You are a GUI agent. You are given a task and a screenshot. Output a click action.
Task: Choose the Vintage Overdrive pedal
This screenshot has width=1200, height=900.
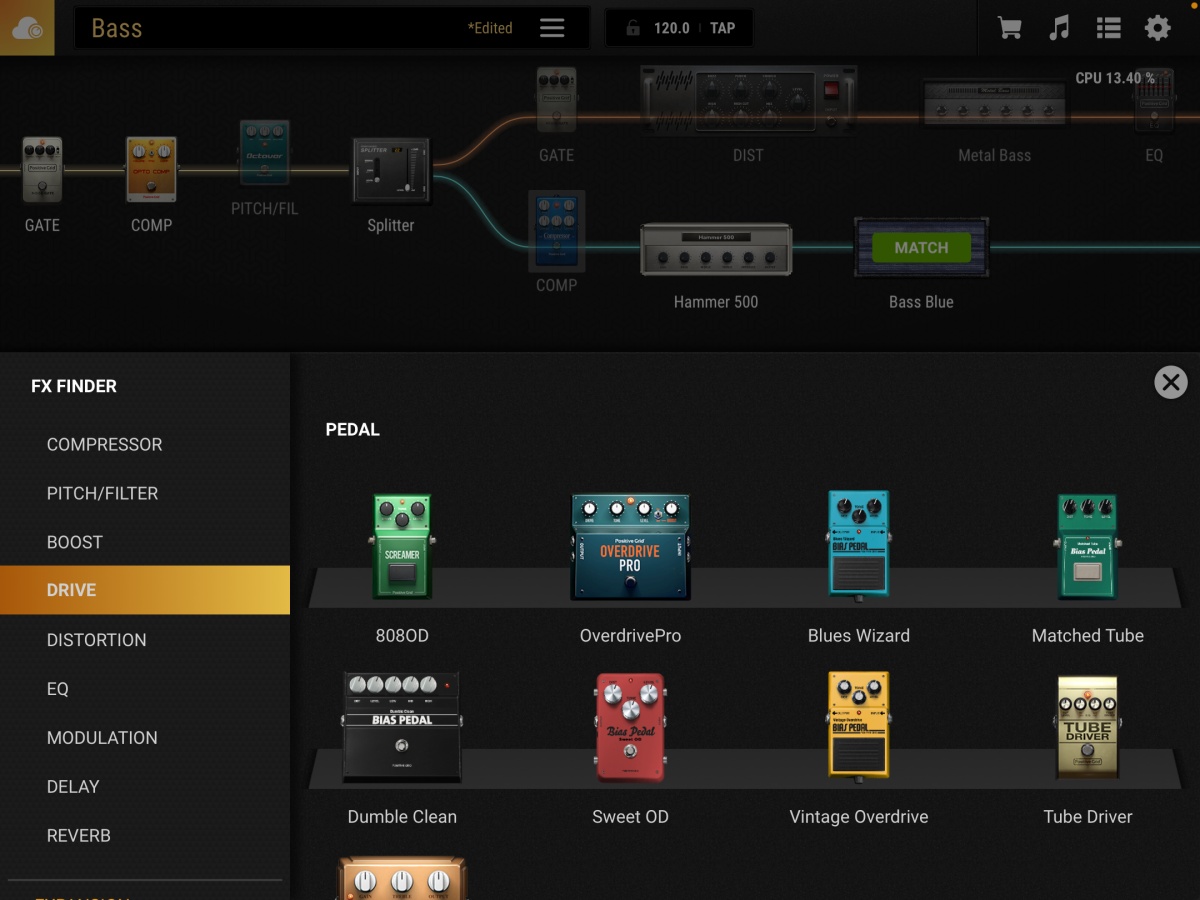(x=859, y=727)
